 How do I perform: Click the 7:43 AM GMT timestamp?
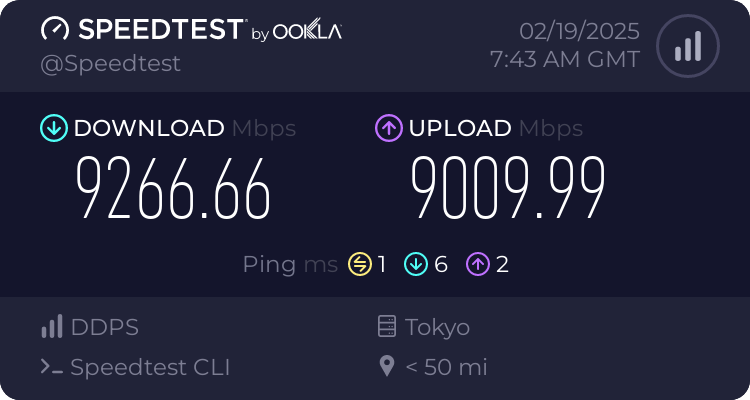click(564, 59)
